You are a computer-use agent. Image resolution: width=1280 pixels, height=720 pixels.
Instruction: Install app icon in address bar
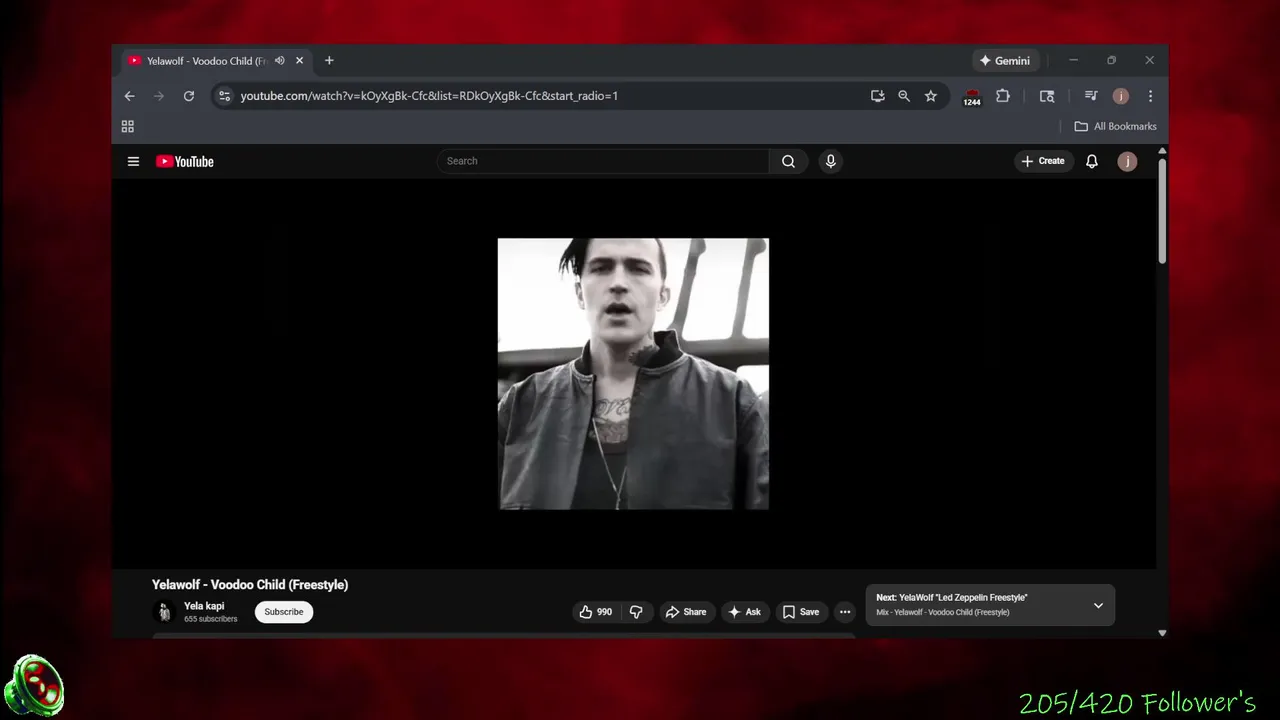(x=877, y=96)
